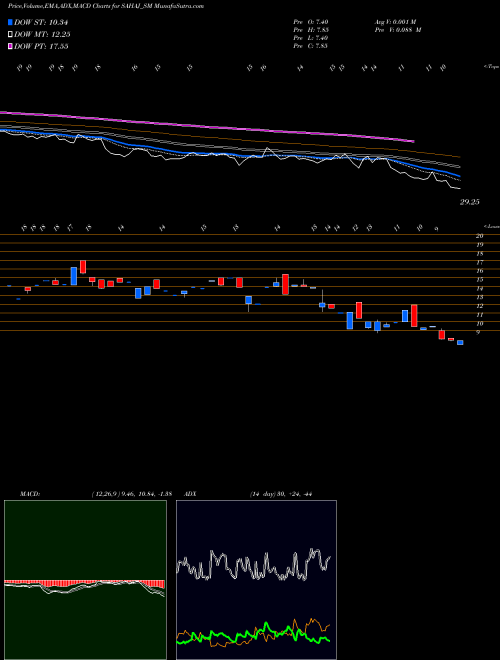
Task: Click the magenta DOW PT legend swatch
Action: 10,46
